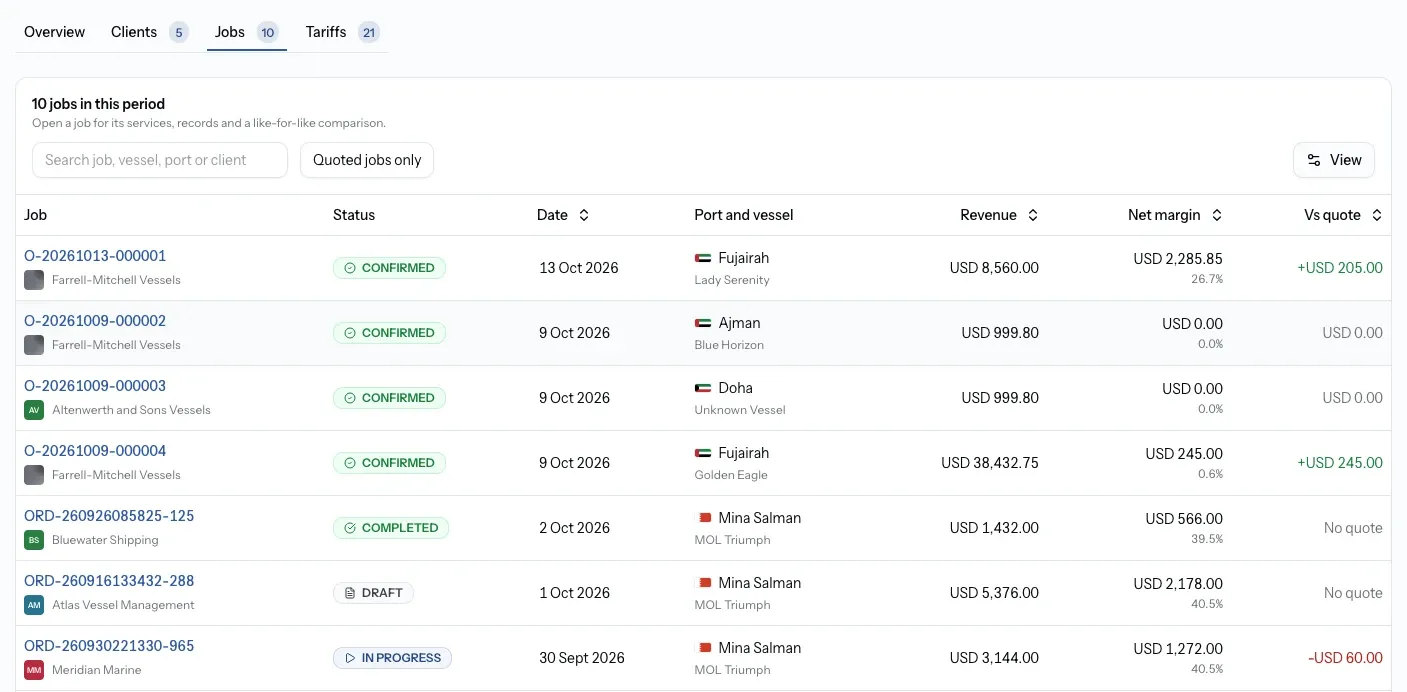
Task: Sort by Net margin column arrows
Action: pos(1217,215)
